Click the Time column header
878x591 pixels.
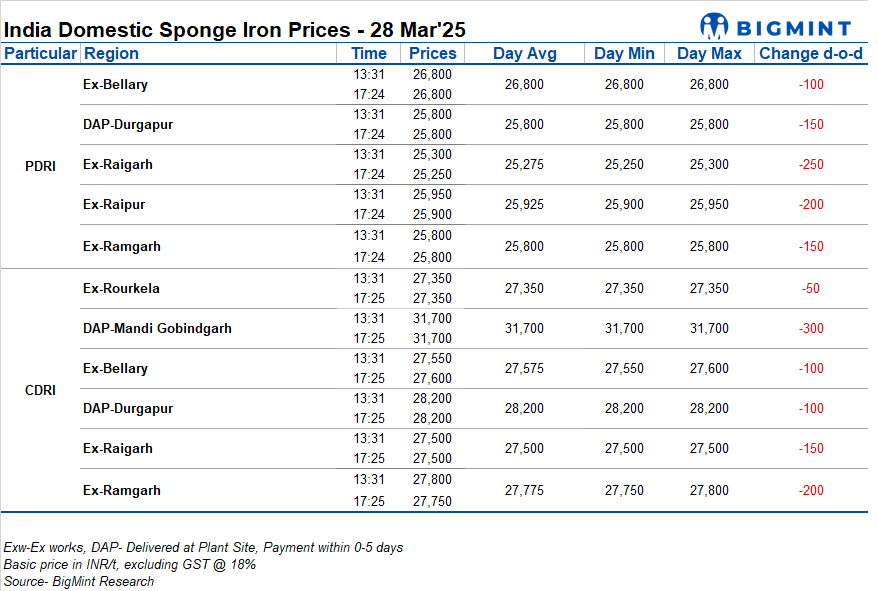pos(369,54)
